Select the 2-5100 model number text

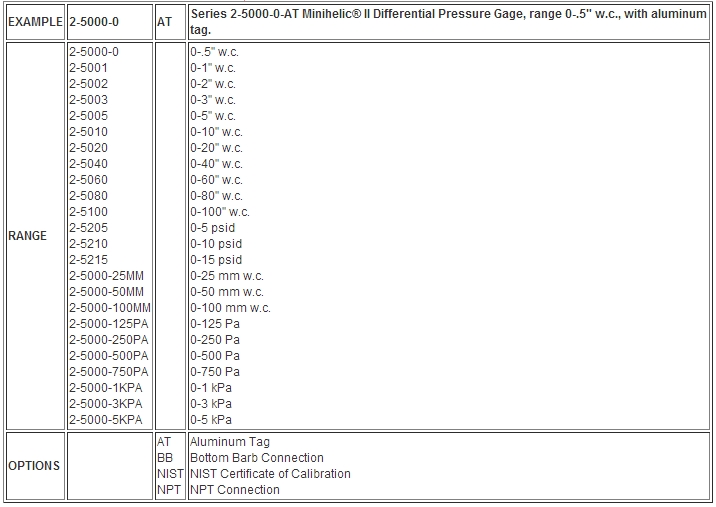(89, 212)
